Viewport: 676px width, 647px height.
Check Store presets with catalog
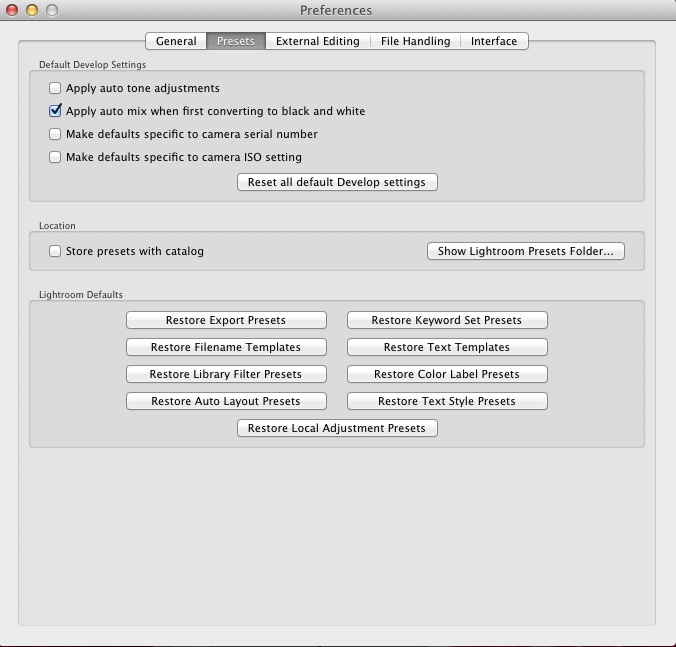[56, 251]
